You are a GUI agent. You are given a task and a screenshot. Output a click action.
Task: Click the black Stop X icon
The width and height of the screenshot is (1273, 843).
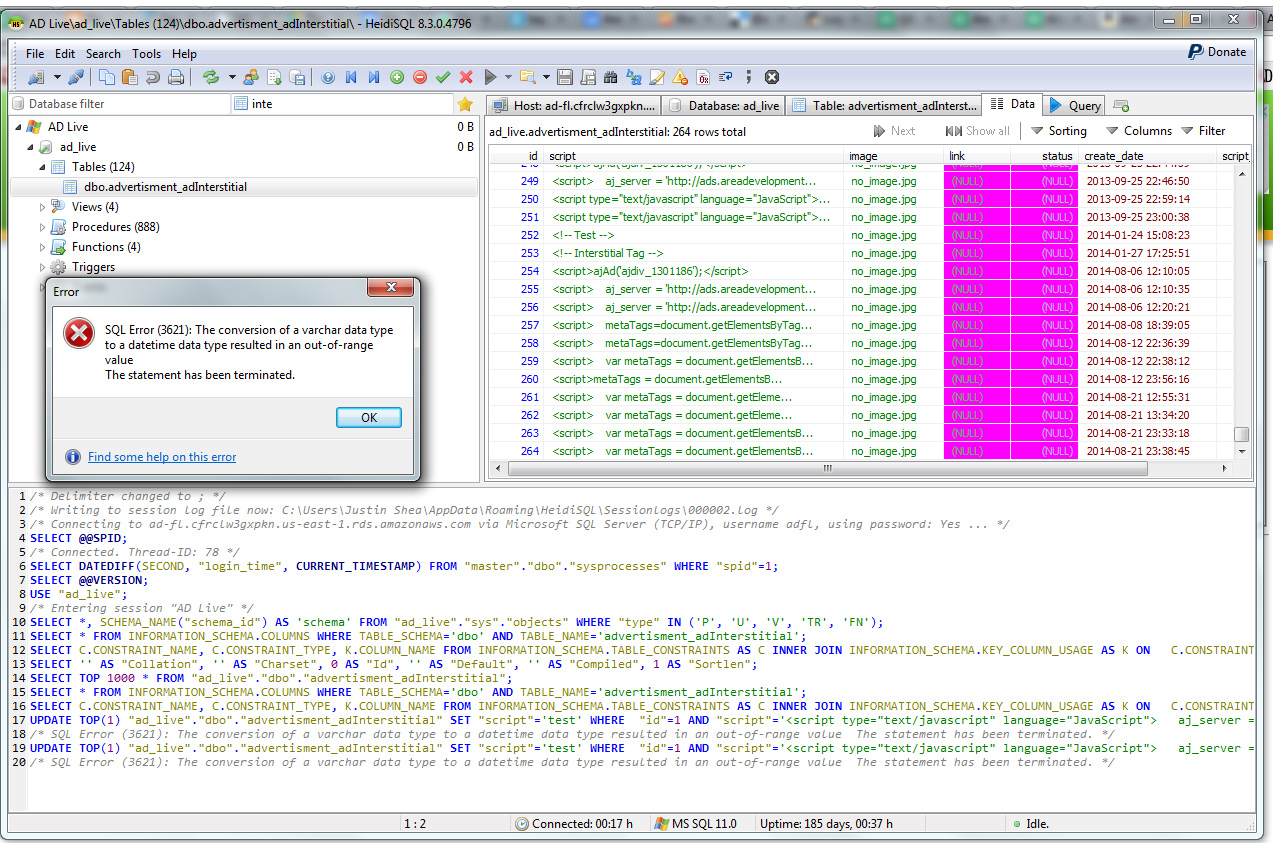(x=772, y=77)
